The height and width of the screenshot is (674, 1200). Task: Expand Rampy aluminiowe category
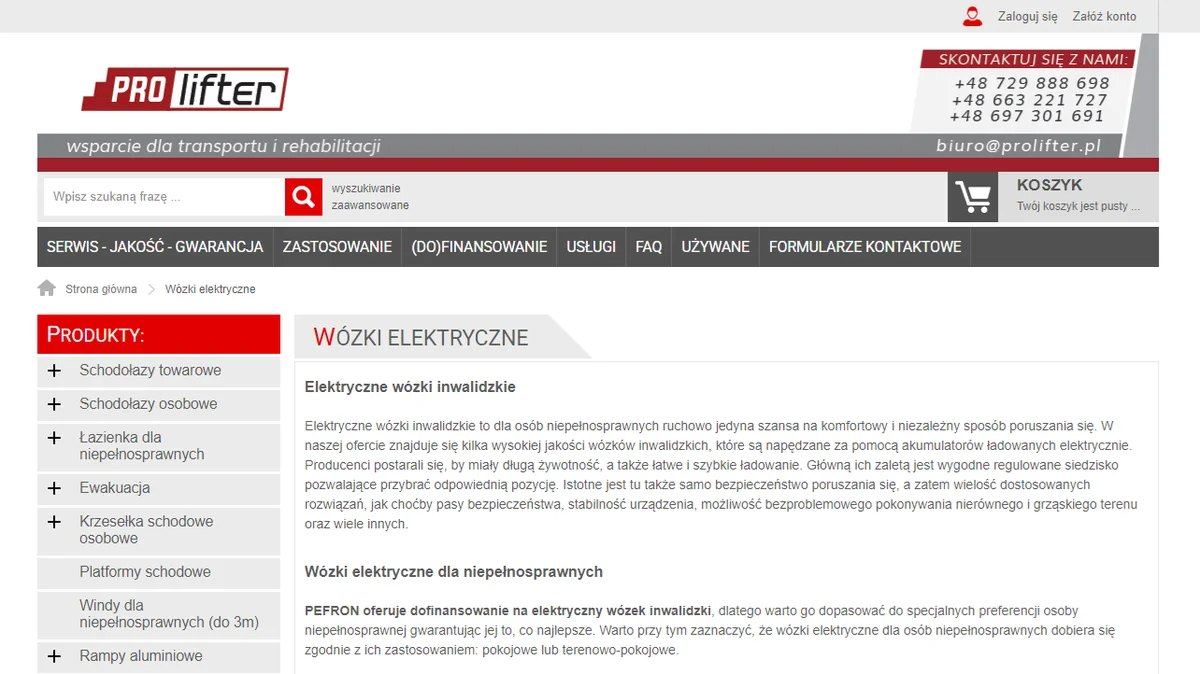click(54, 657)
